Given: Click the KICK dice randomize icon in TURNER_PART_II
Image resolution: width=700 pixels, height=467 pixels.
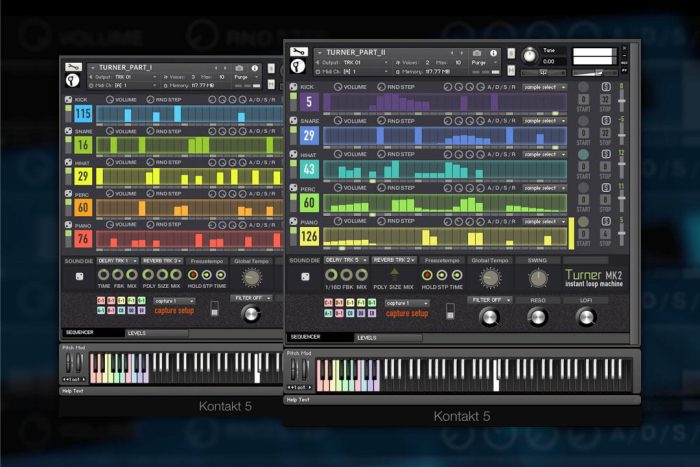Looking at the screenshot, I should (293, 87).
